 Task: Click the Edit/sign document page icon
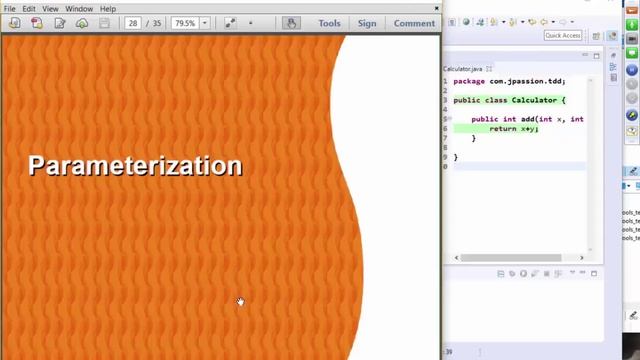(x=60, y=23)
